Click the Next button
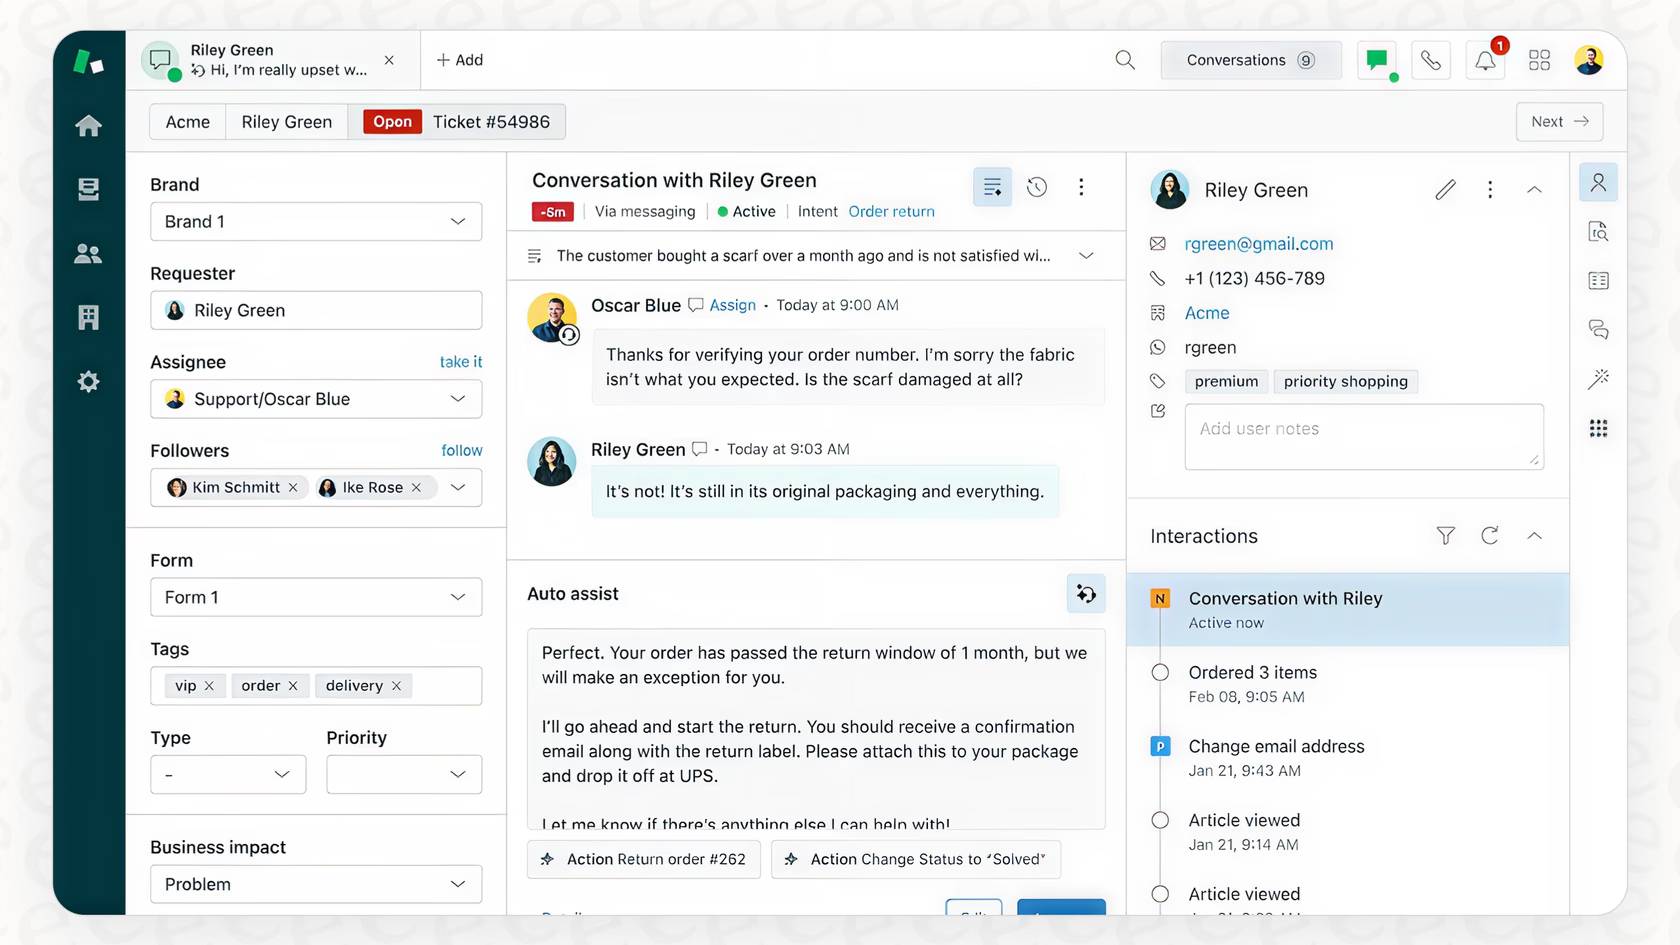1680x945 pixels. click(x=1558, y=121)
